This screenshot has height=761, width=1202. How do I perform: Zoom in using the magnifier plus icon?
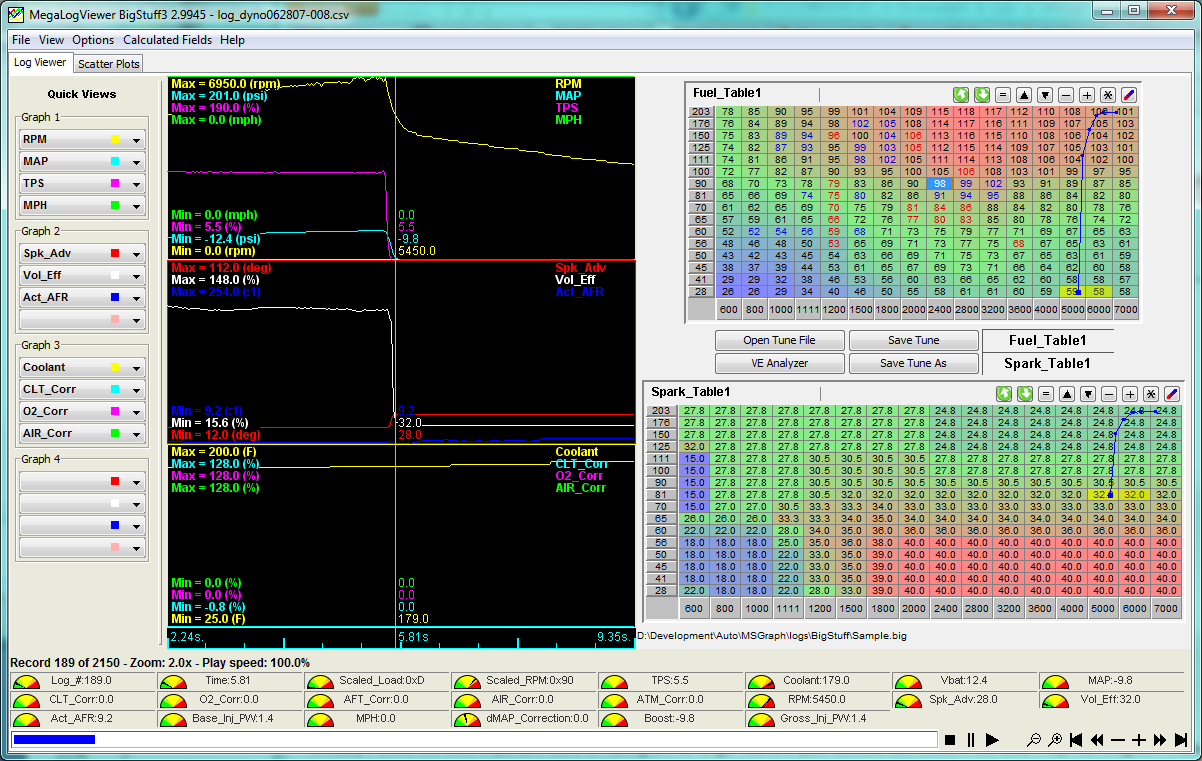pos(1055,740)
